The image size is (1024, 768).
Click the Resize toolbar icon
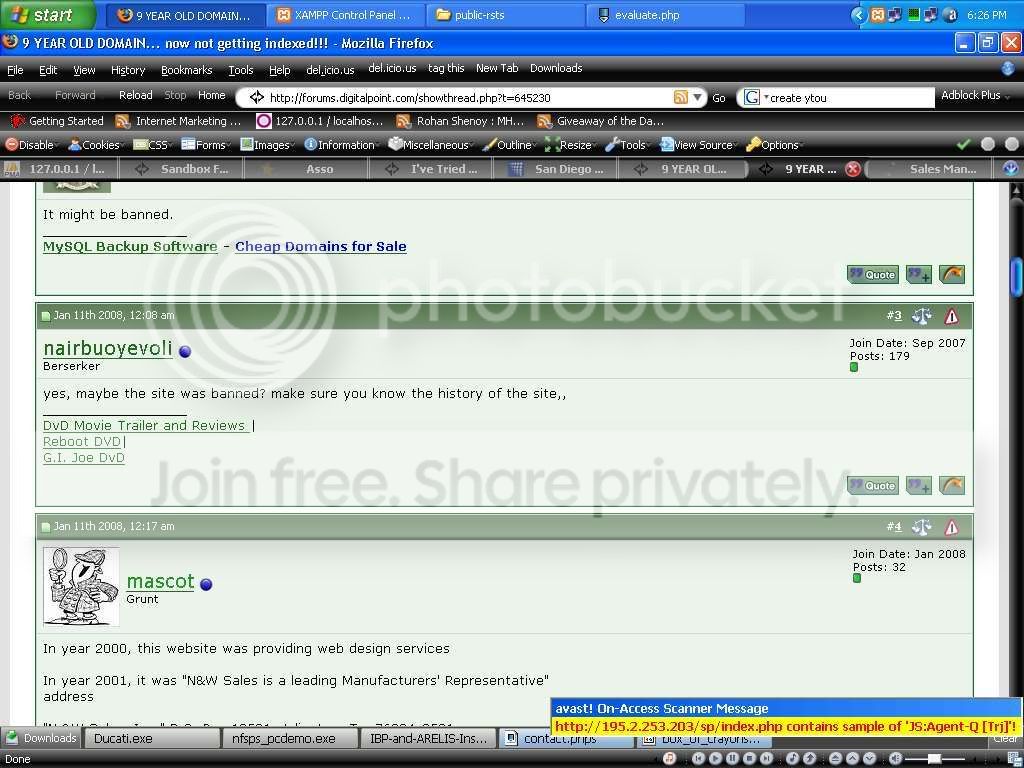click(552, 145)
